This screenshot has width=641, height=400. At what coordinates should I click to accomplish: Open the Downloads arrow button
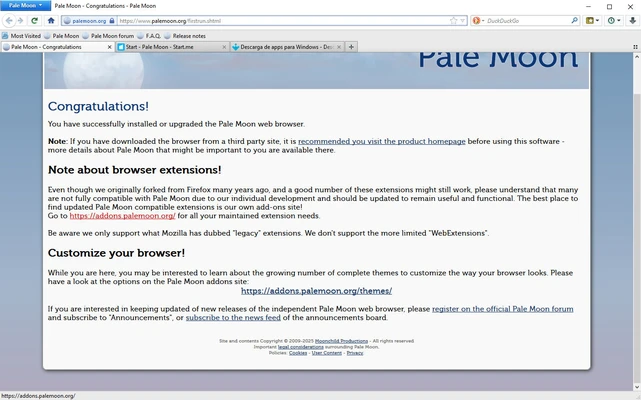coord(632,20)
